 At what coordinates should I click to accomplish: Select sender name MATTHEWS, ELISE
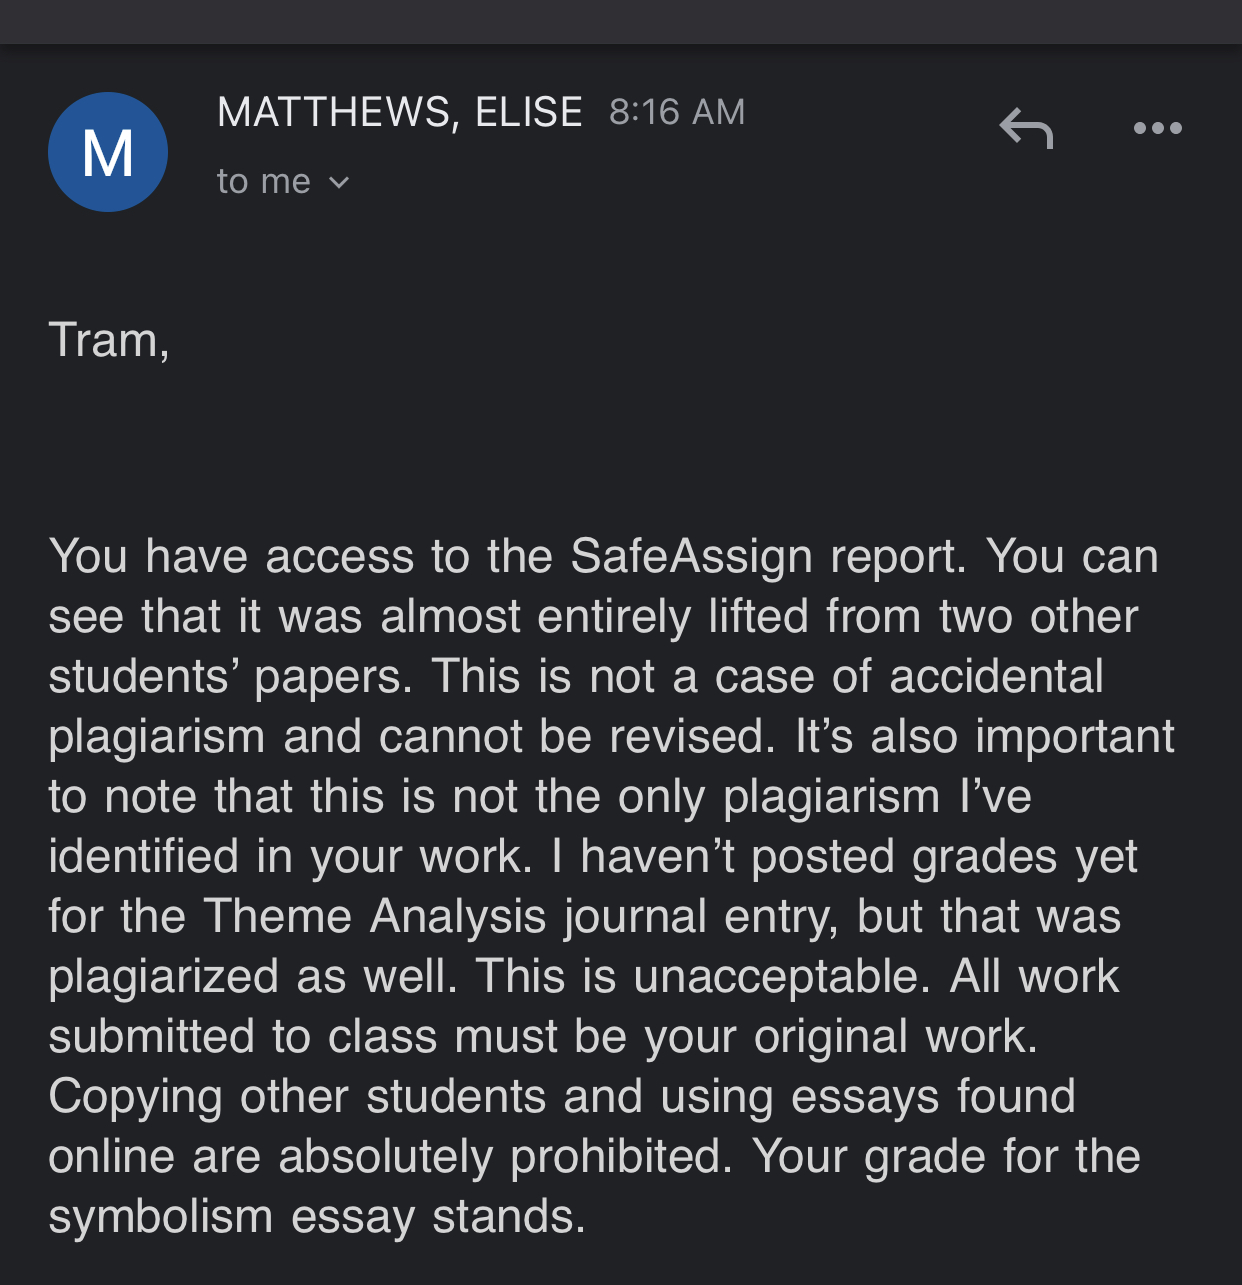(400, 112)
